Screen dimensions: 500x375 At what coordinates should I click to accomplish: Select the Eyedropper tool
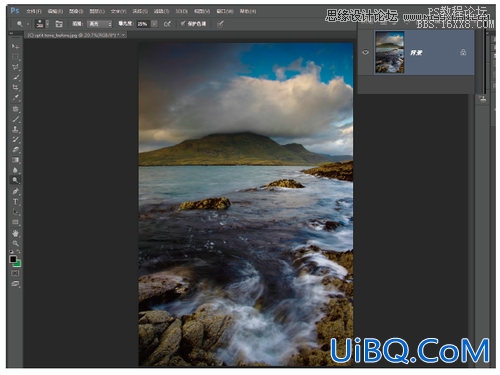click(x=15, y=98)
